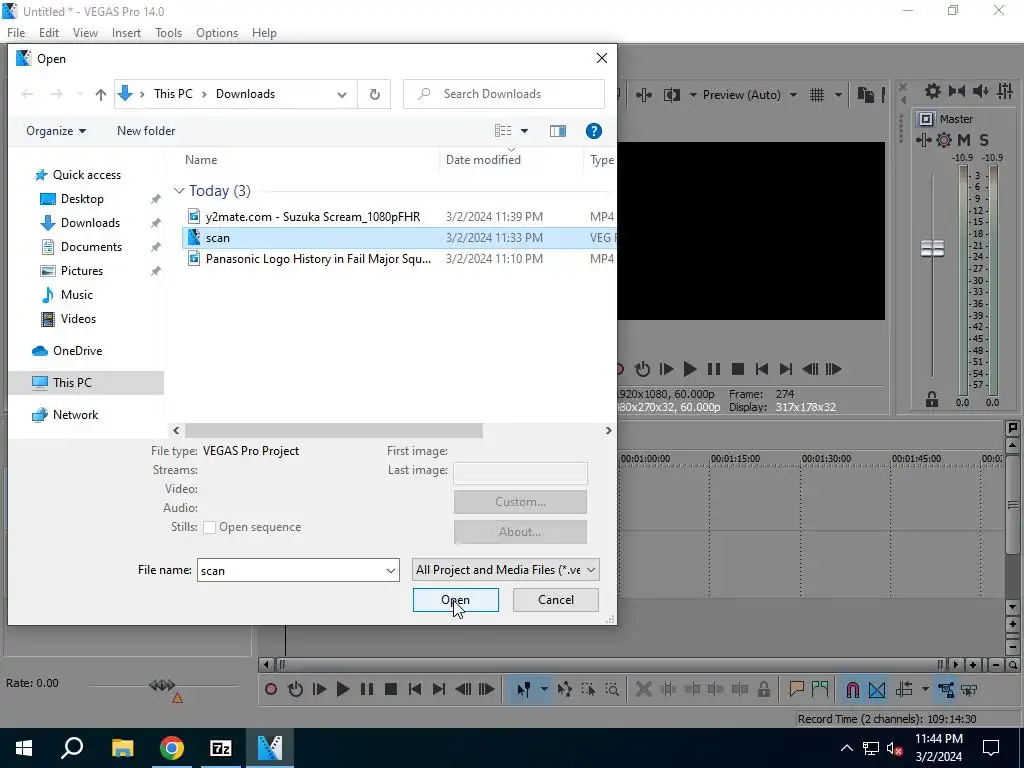1024x768 pixels.
Task: Click Stop in the timeline transport bar
Action: (x=391, y=690)
